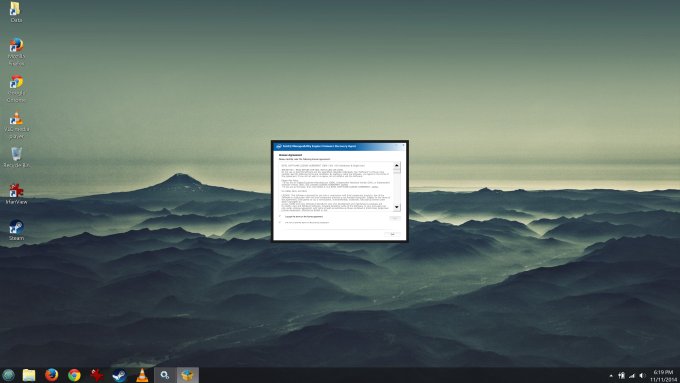Screen dimensions: 680x383
Task: Open the Steam desktop shortcut
Action: coord(16,230)
